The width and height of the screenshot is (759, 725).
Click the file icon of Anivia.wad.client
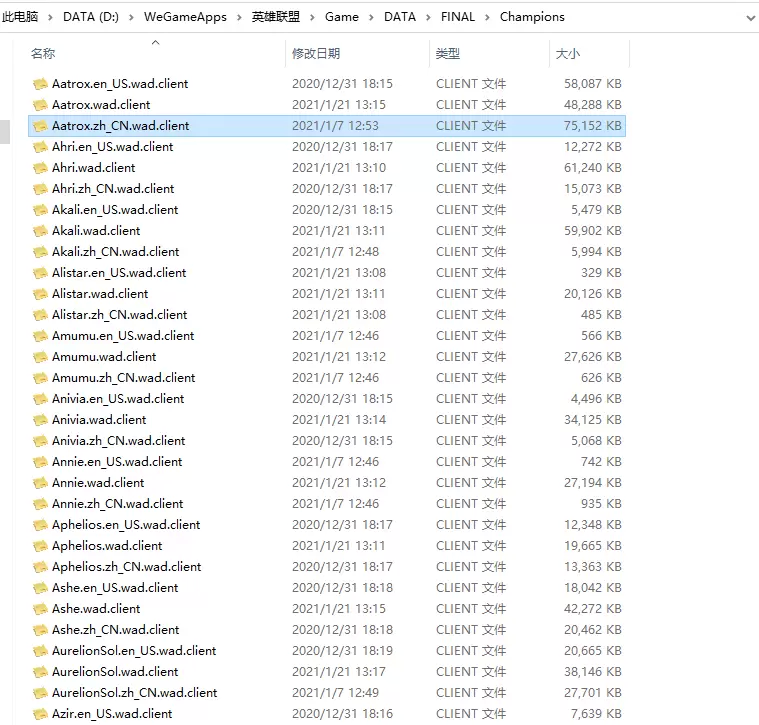(x=40, y=420)
